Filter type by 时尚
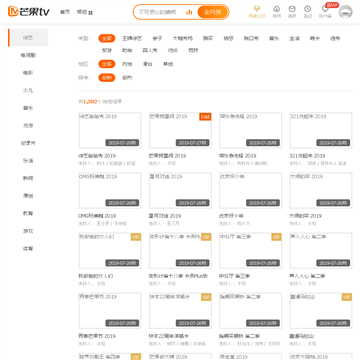This screenshot has width=360, height=360. tap(127, 50)
